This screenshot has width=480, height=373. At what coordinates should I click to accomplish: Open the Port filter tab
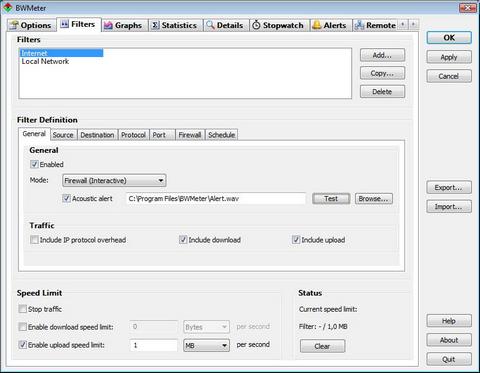[x=162, y=135]
